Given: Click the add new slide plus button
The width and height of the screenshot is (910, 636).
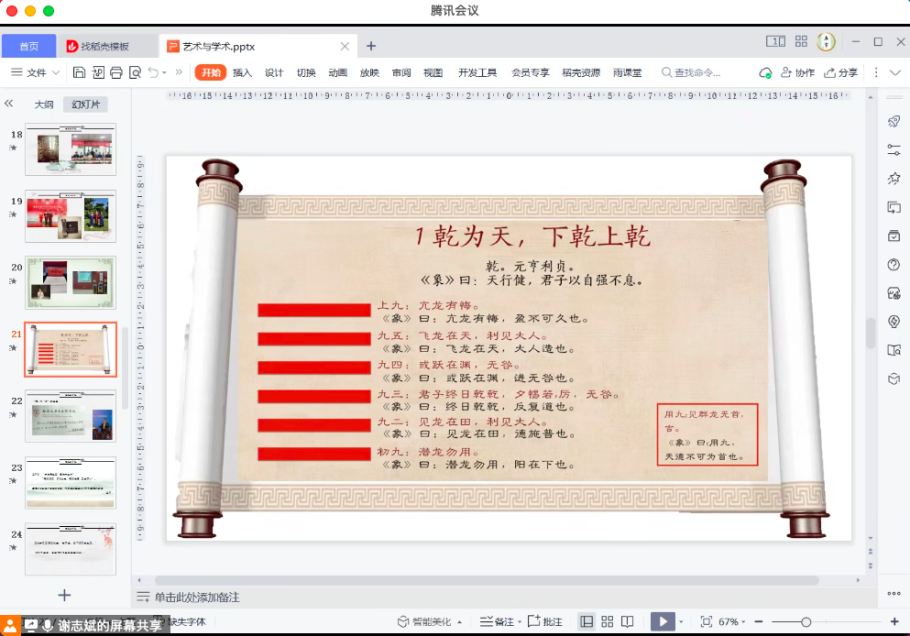Looking at the screenshot, I should (x=64, y=595).
